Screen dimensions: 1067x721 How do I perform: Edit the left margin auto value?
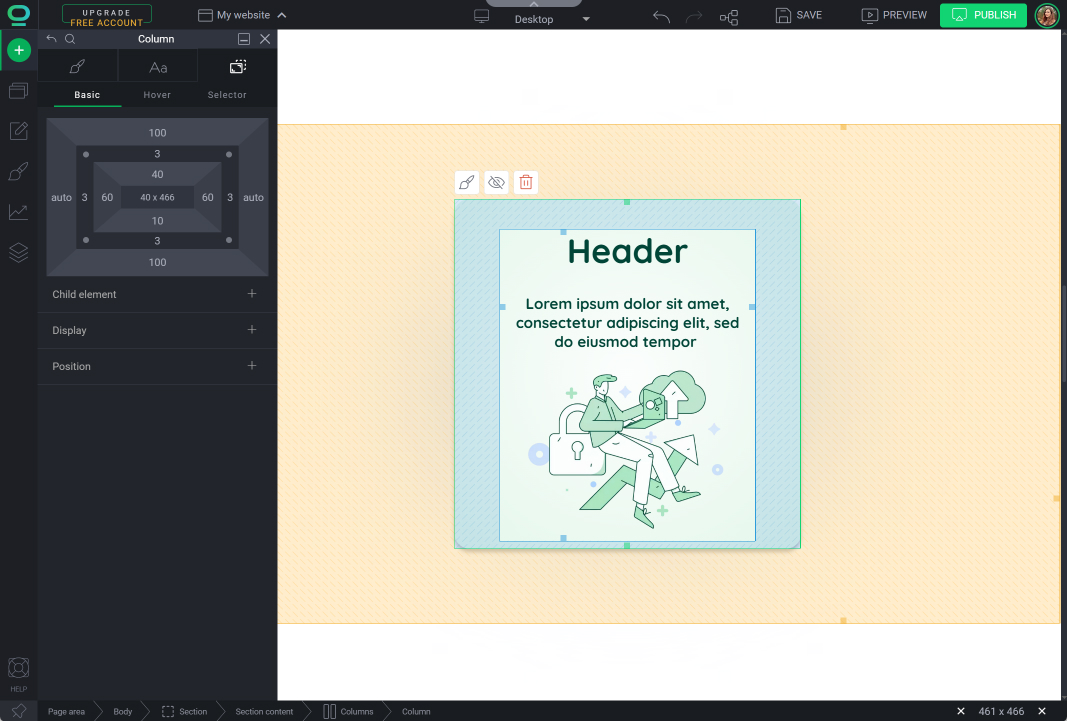(61, 197)
